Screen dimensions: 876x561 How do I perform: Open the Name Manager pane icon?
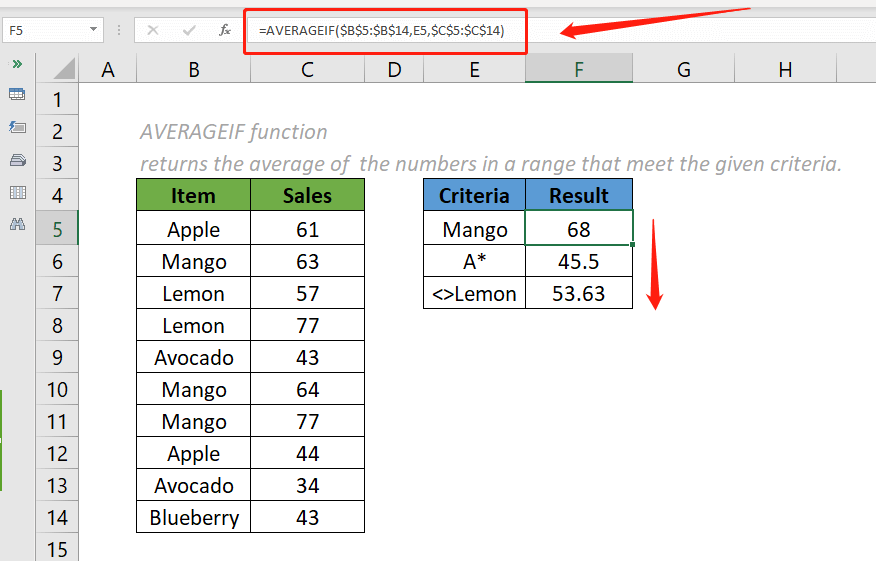coord(17,159)
